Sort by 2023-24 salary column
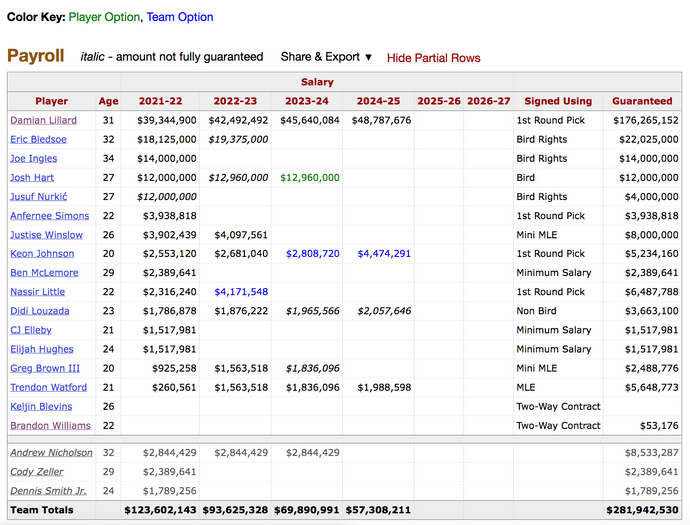The width and height of the screenshot is (690, 525). point(307,101)
